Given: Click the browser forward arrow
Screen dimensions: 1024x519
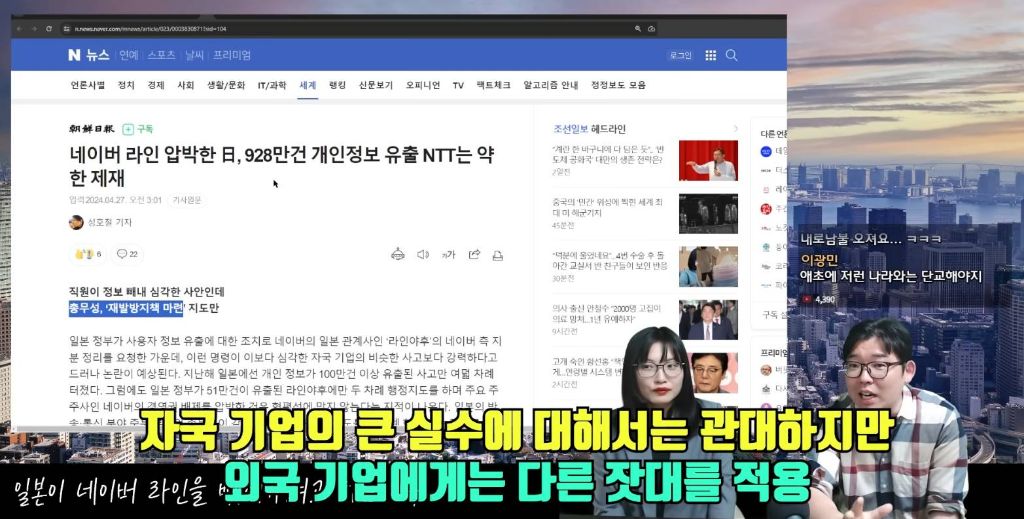Looking at the screenshot, I should (x=34, y=29).
